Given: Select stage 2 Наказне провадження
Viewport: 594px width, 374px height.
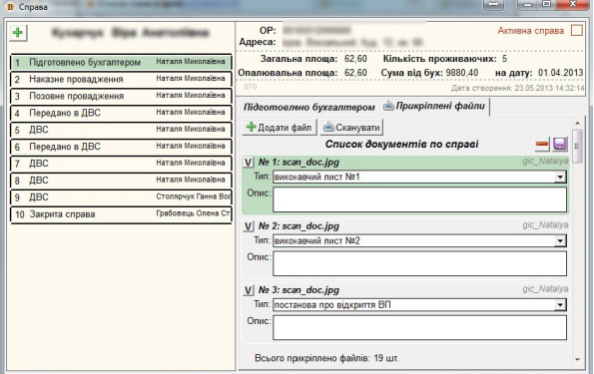Looking at the screenshot, I should click(x=121, y=79).
